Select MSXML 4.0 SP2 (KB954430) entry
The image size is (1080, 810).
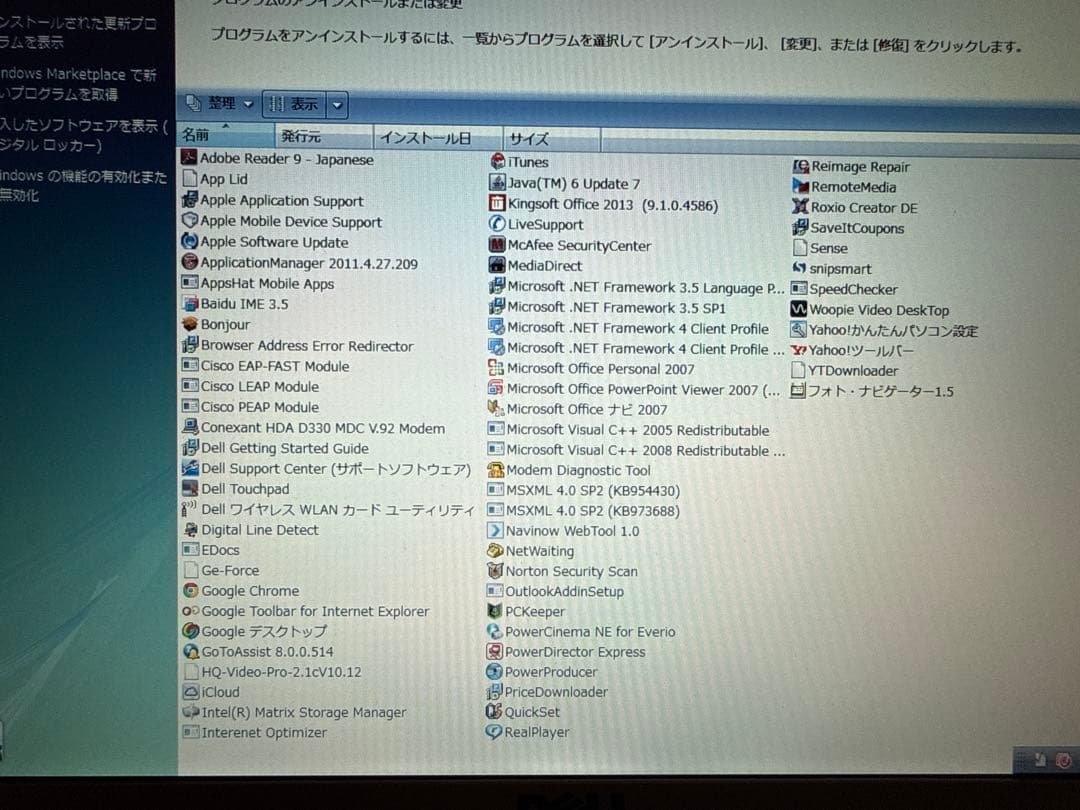[x=584, y=490]
